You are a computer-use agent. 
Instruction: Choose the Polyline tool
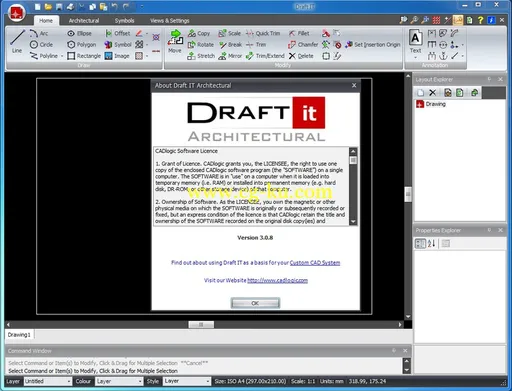44,56
